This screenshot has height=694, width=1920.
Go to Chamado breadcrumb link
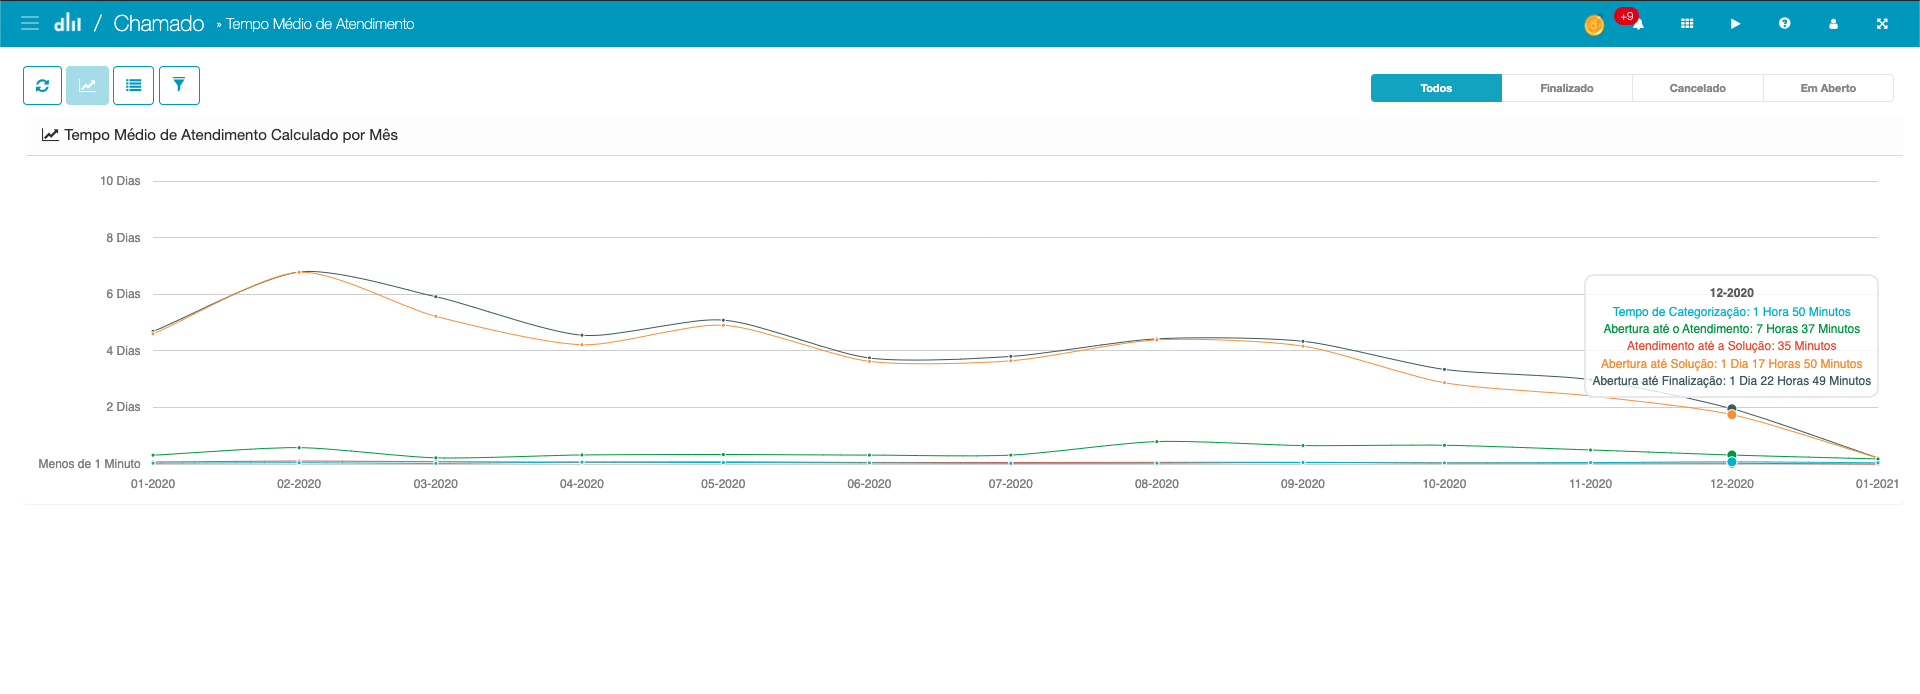158,23
